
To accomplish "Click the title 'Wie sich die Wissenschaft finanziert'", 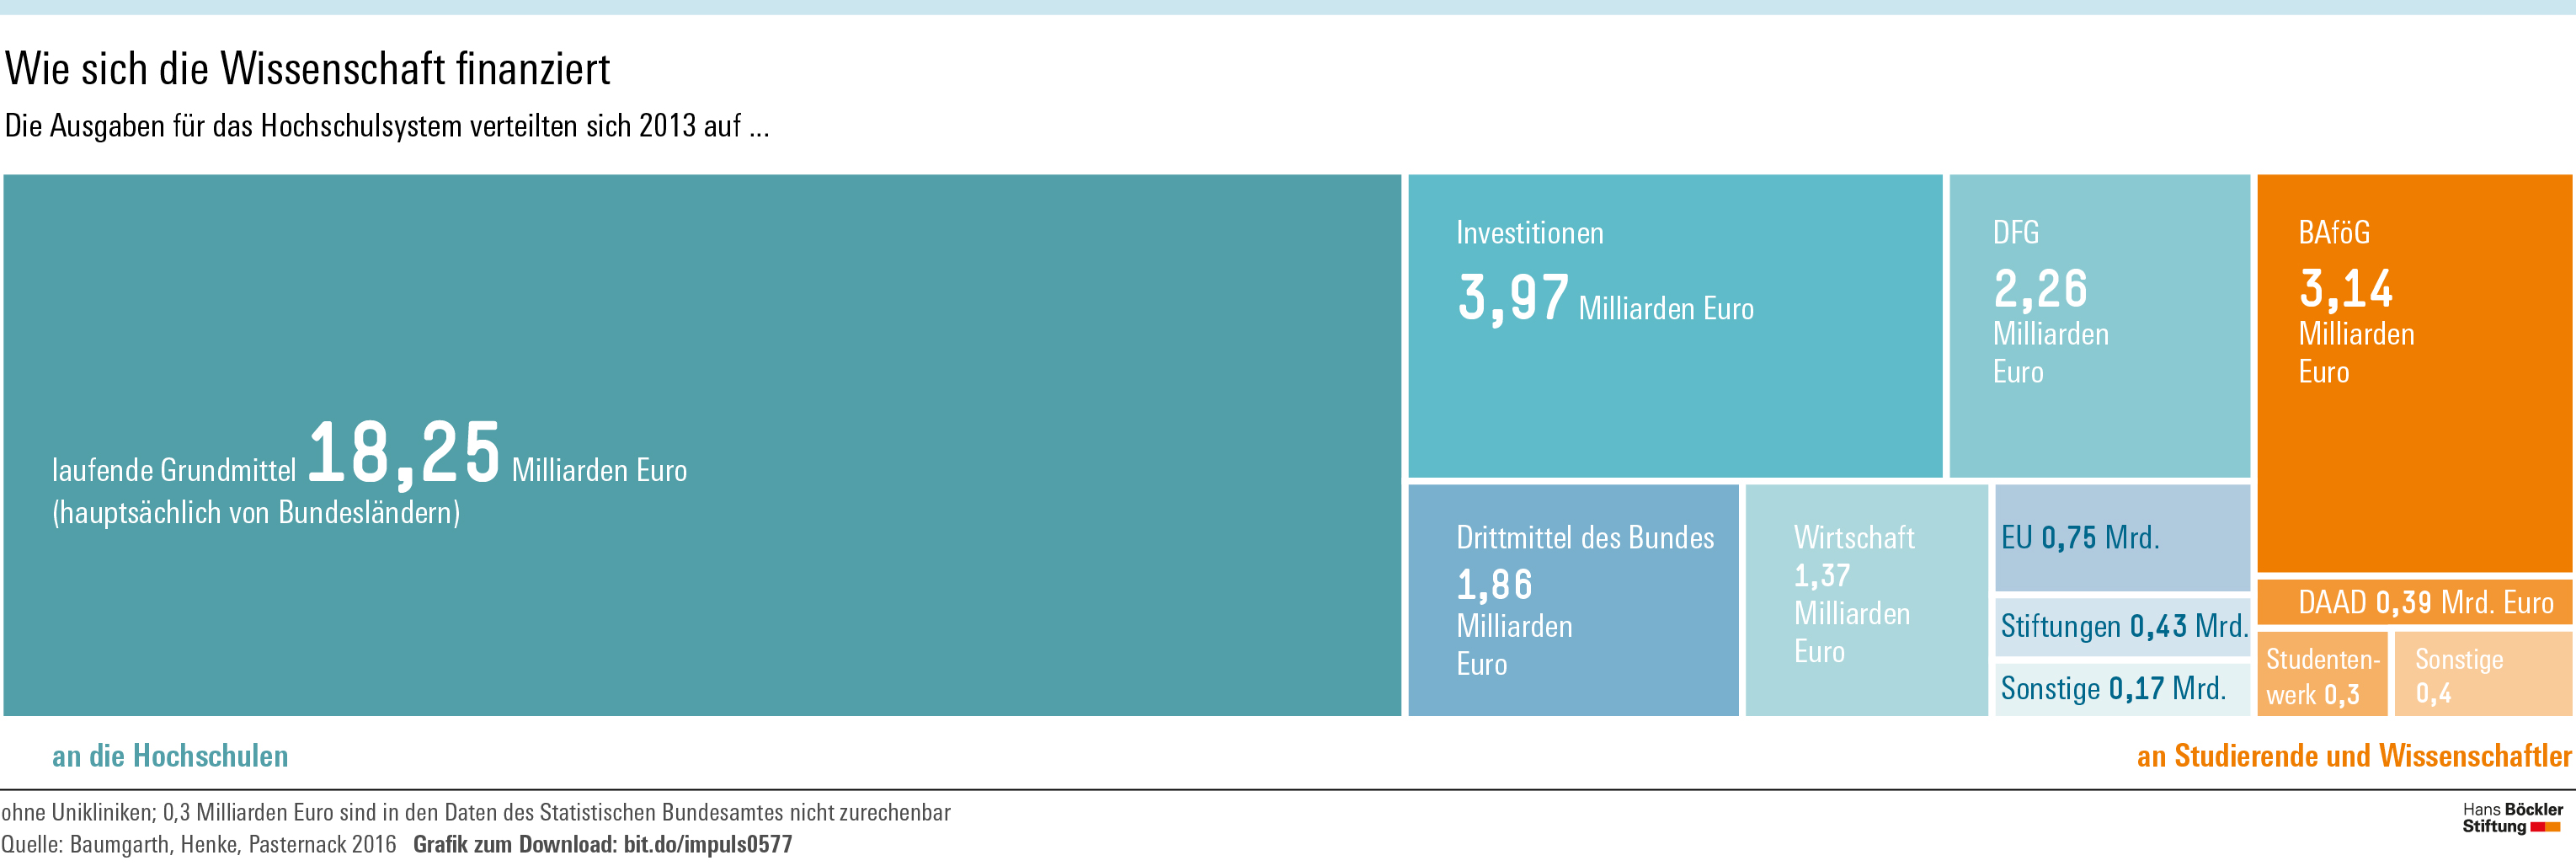I will point(307,69).
